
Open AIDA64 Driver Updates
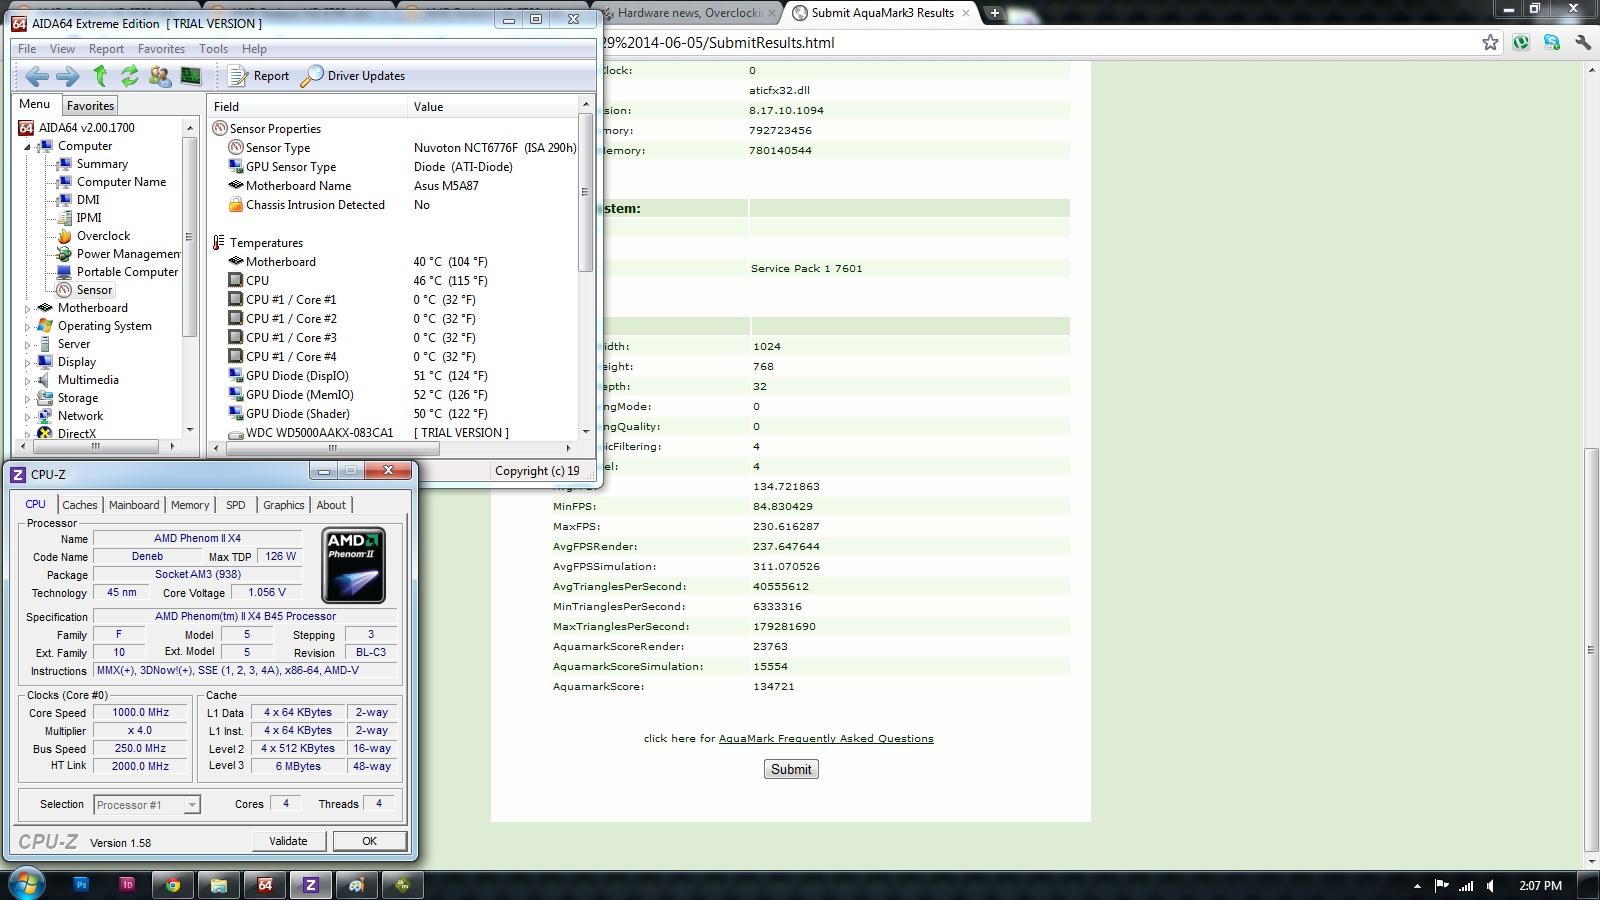353,76
